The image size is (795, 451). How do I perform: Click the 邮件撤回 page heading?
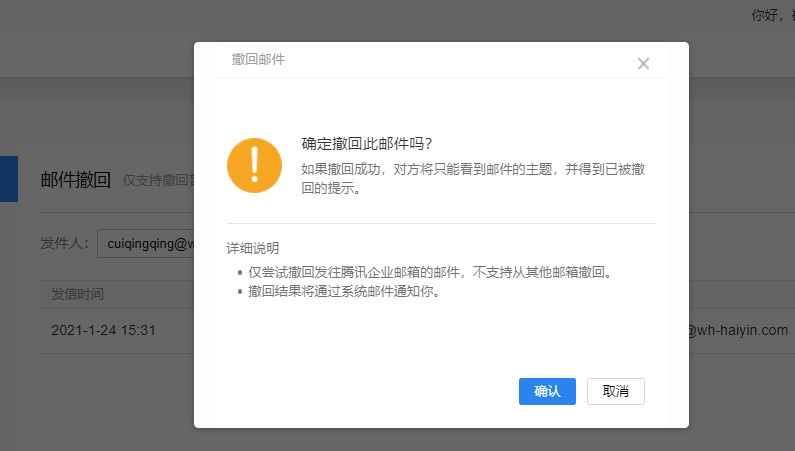pyautogui.click(x=75, y=180)
